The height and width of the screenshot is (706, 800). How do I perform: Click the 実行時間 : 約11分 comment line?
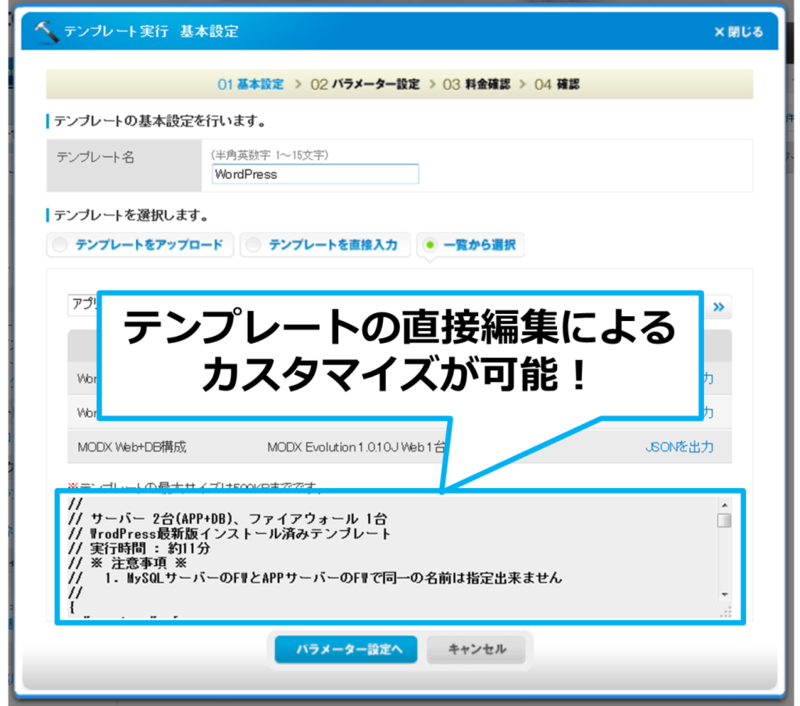point(139,549)
